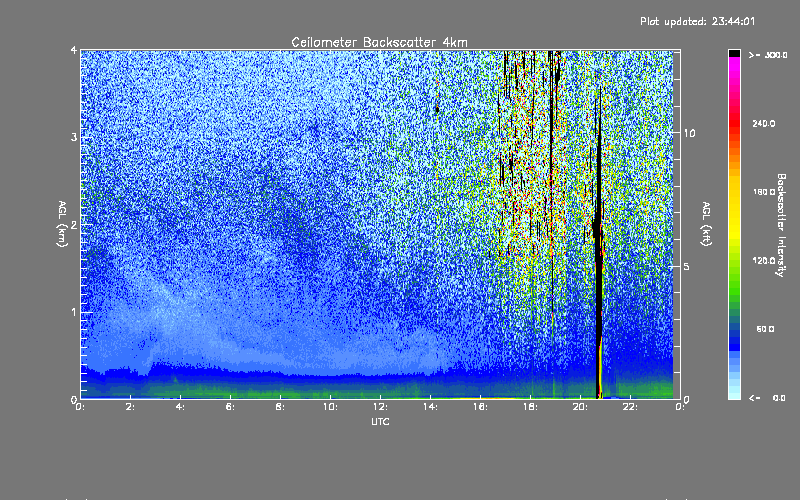Click the "8:" UTC hour tick label
The width and height of the screenshot is (800, 500).
280,407
